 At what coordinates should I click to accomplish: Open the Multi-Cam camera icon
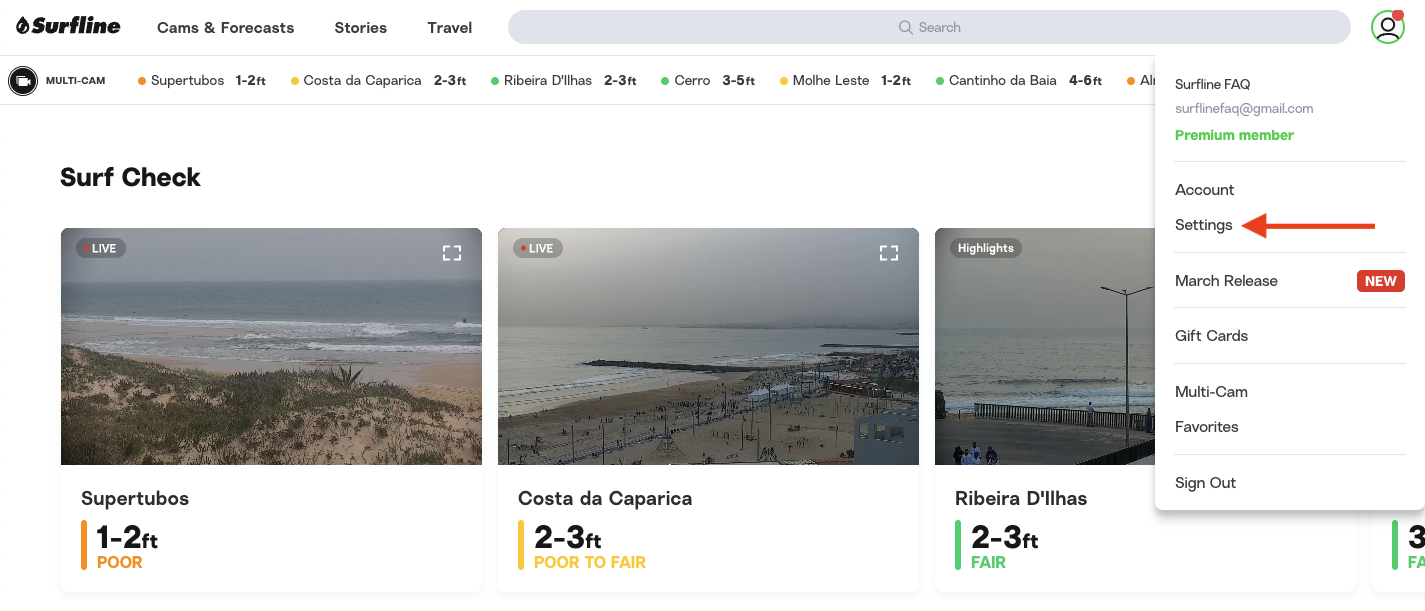pyautogui.click(x=23, y=80)
